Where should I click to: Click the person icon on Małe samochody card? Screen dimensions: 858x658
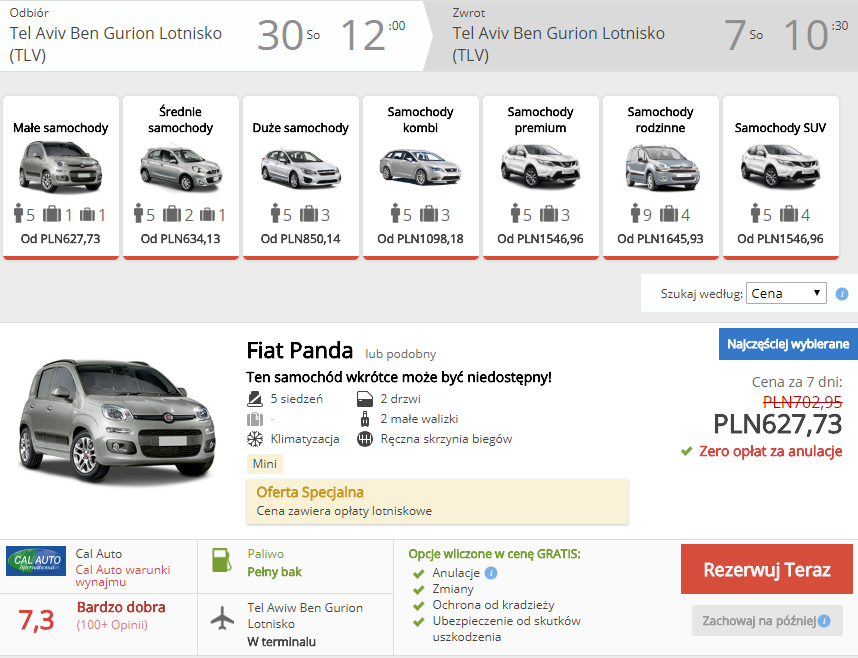pos(19,213)
